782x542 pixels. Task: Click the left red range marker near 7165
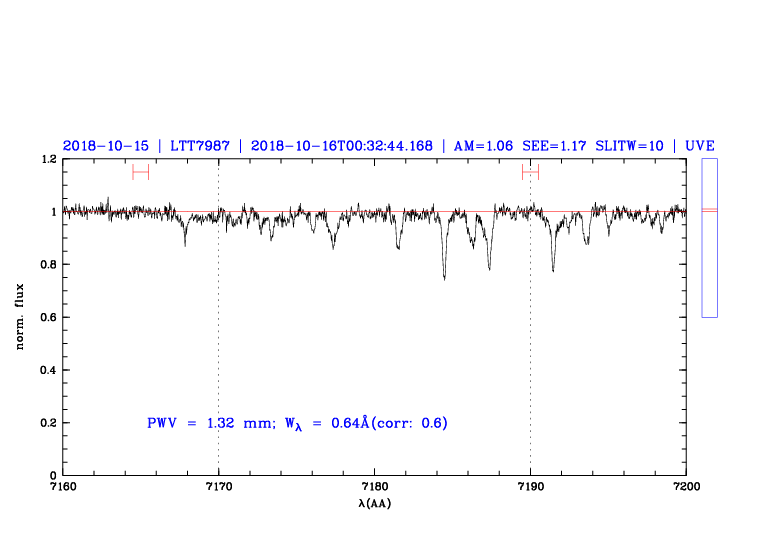point(140,172)
